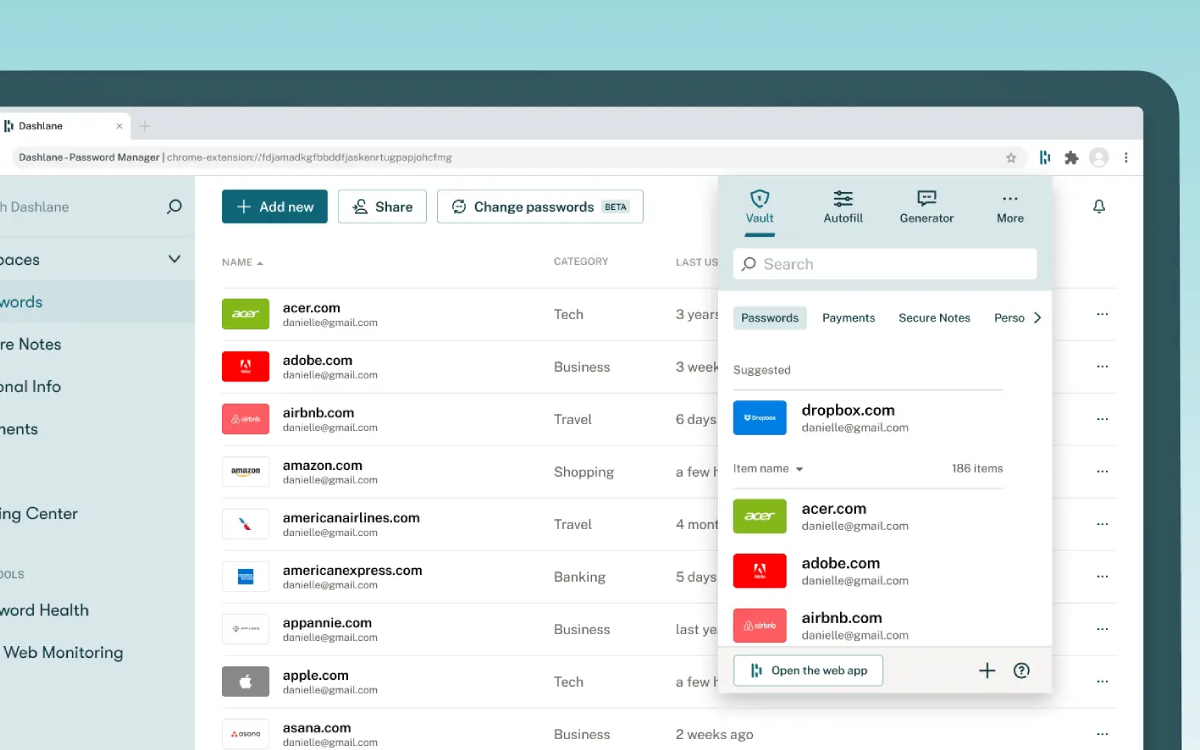Click the acer logo in main list

point(245,314)
